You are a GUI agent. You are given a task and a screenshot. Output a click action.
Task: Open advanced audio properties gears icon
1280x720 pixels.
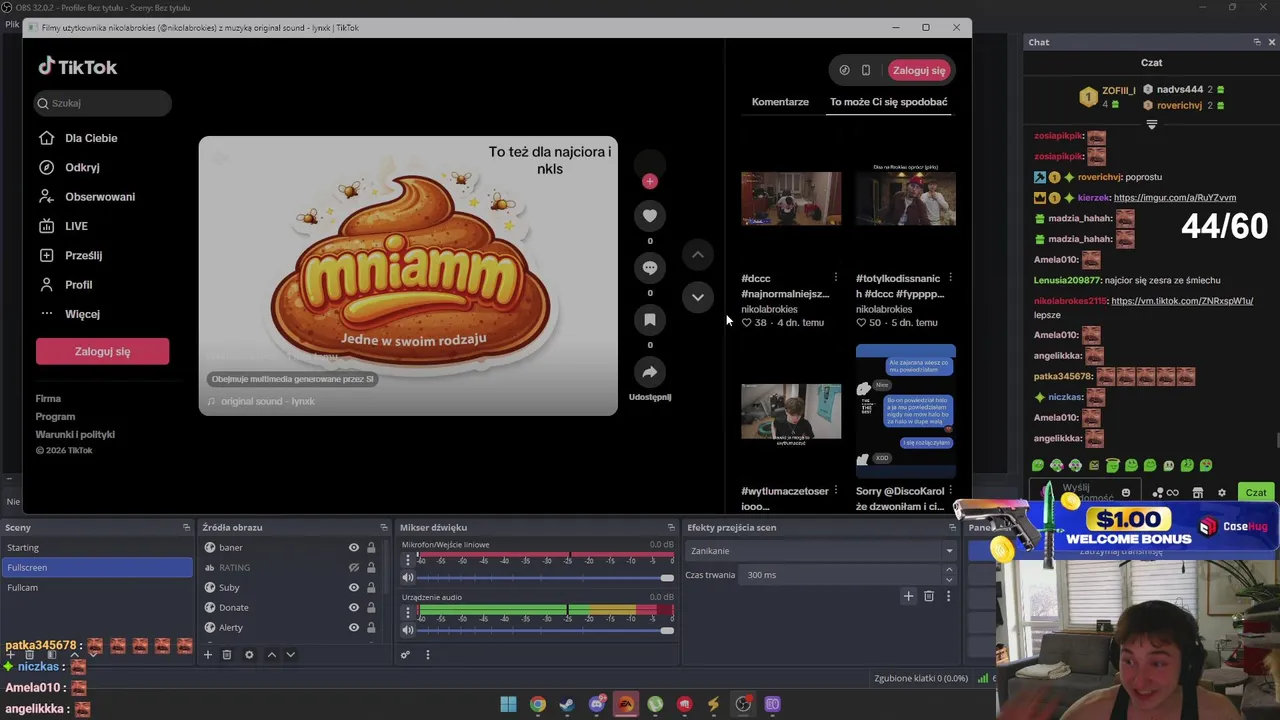[405, 655]
